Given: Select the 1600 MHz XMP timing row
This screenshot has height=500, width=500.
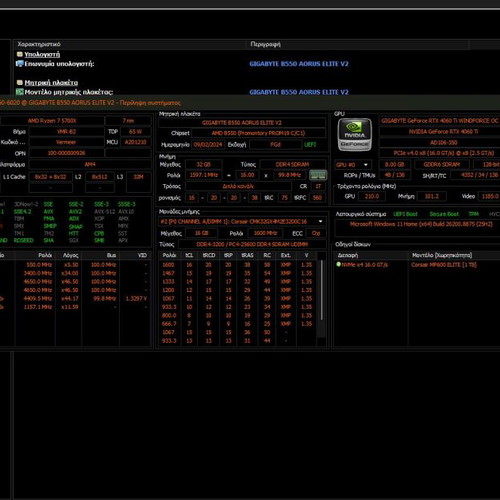Looking at the screenshot, I should click(x=237, y=265).
